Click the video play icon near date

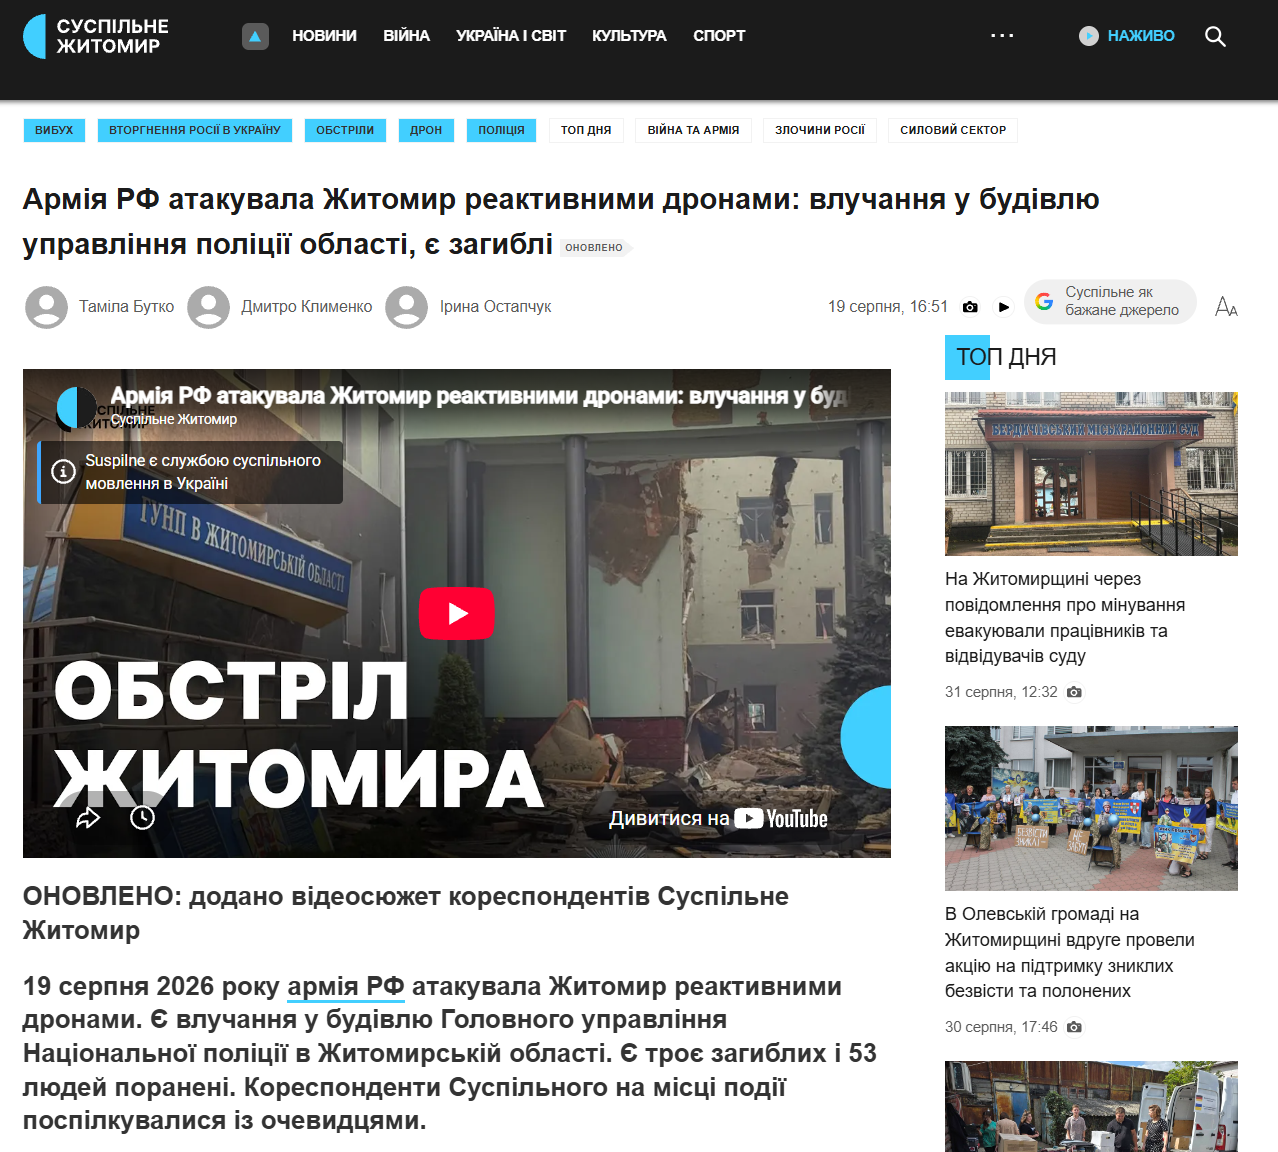pyautogui.click(x=1004, y=307)
